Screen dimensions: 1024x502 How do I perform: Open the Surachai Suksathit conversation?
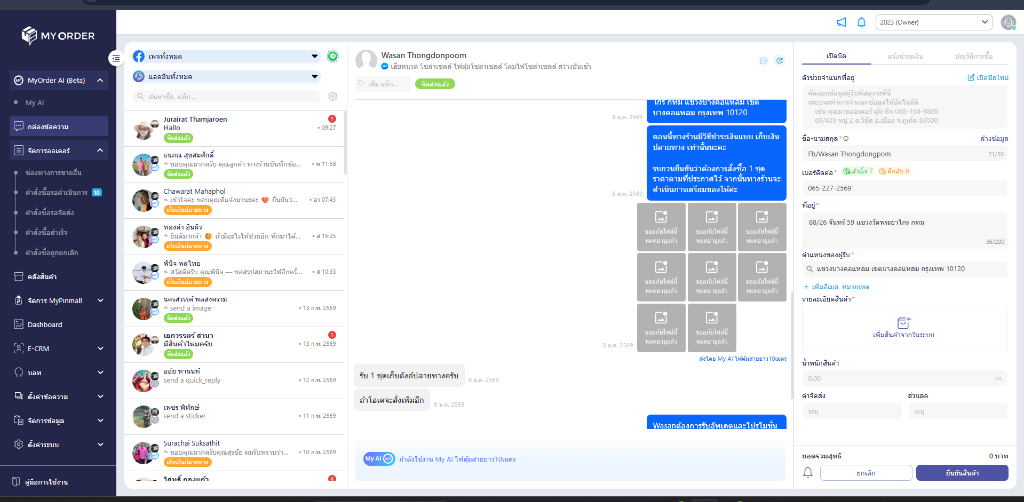(x=234, y=453)
